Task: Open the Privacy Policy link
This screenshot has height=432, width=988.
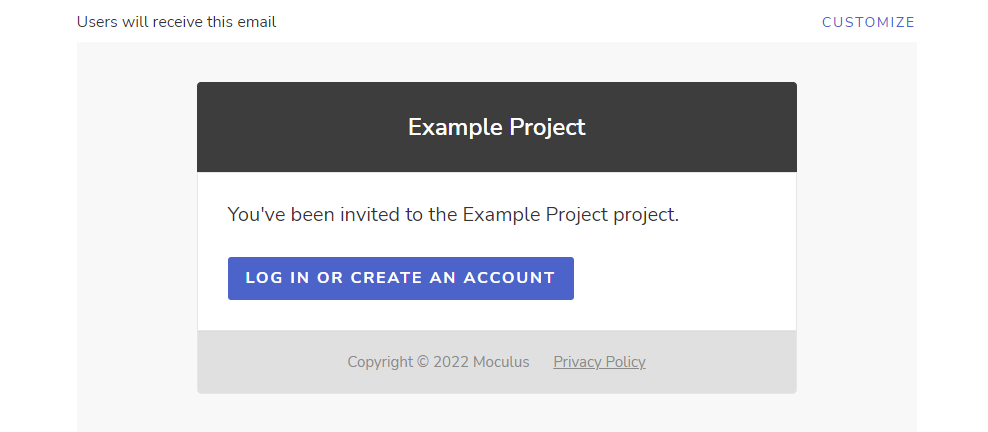Action: tap(599, 362)
